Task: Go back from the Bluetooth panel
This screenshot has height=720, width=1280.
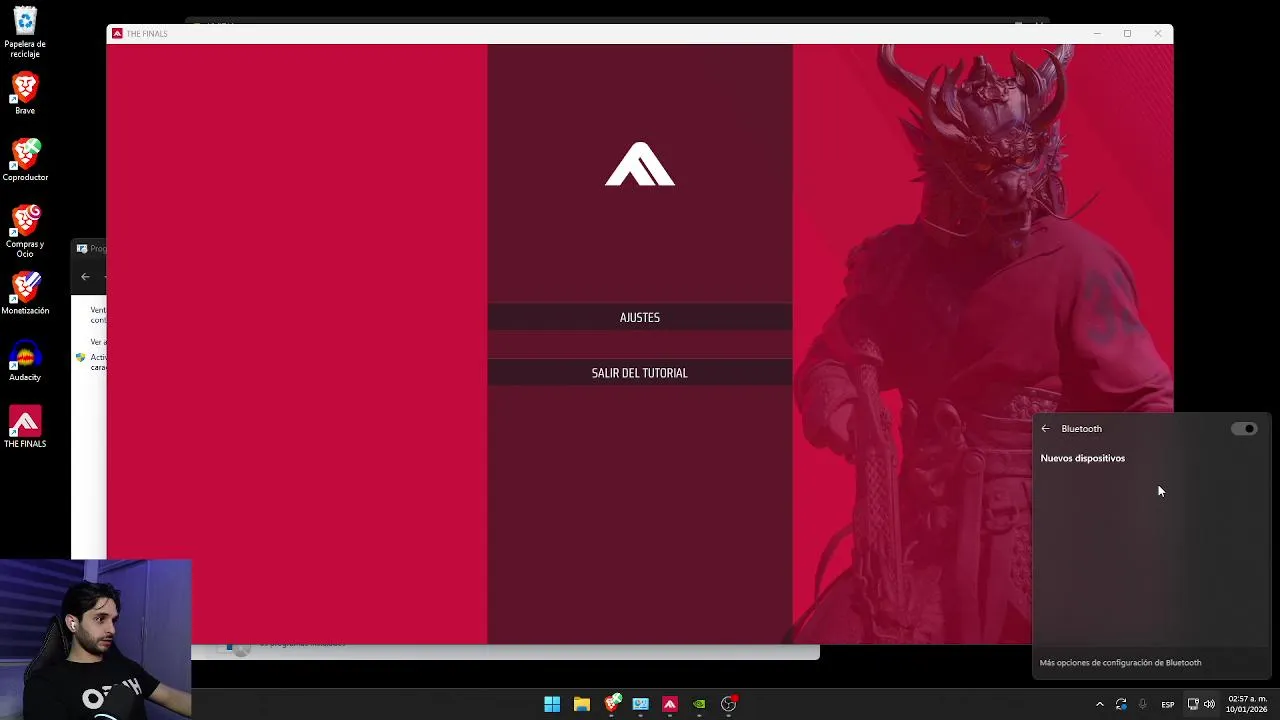Action: tap(1046, 428)
